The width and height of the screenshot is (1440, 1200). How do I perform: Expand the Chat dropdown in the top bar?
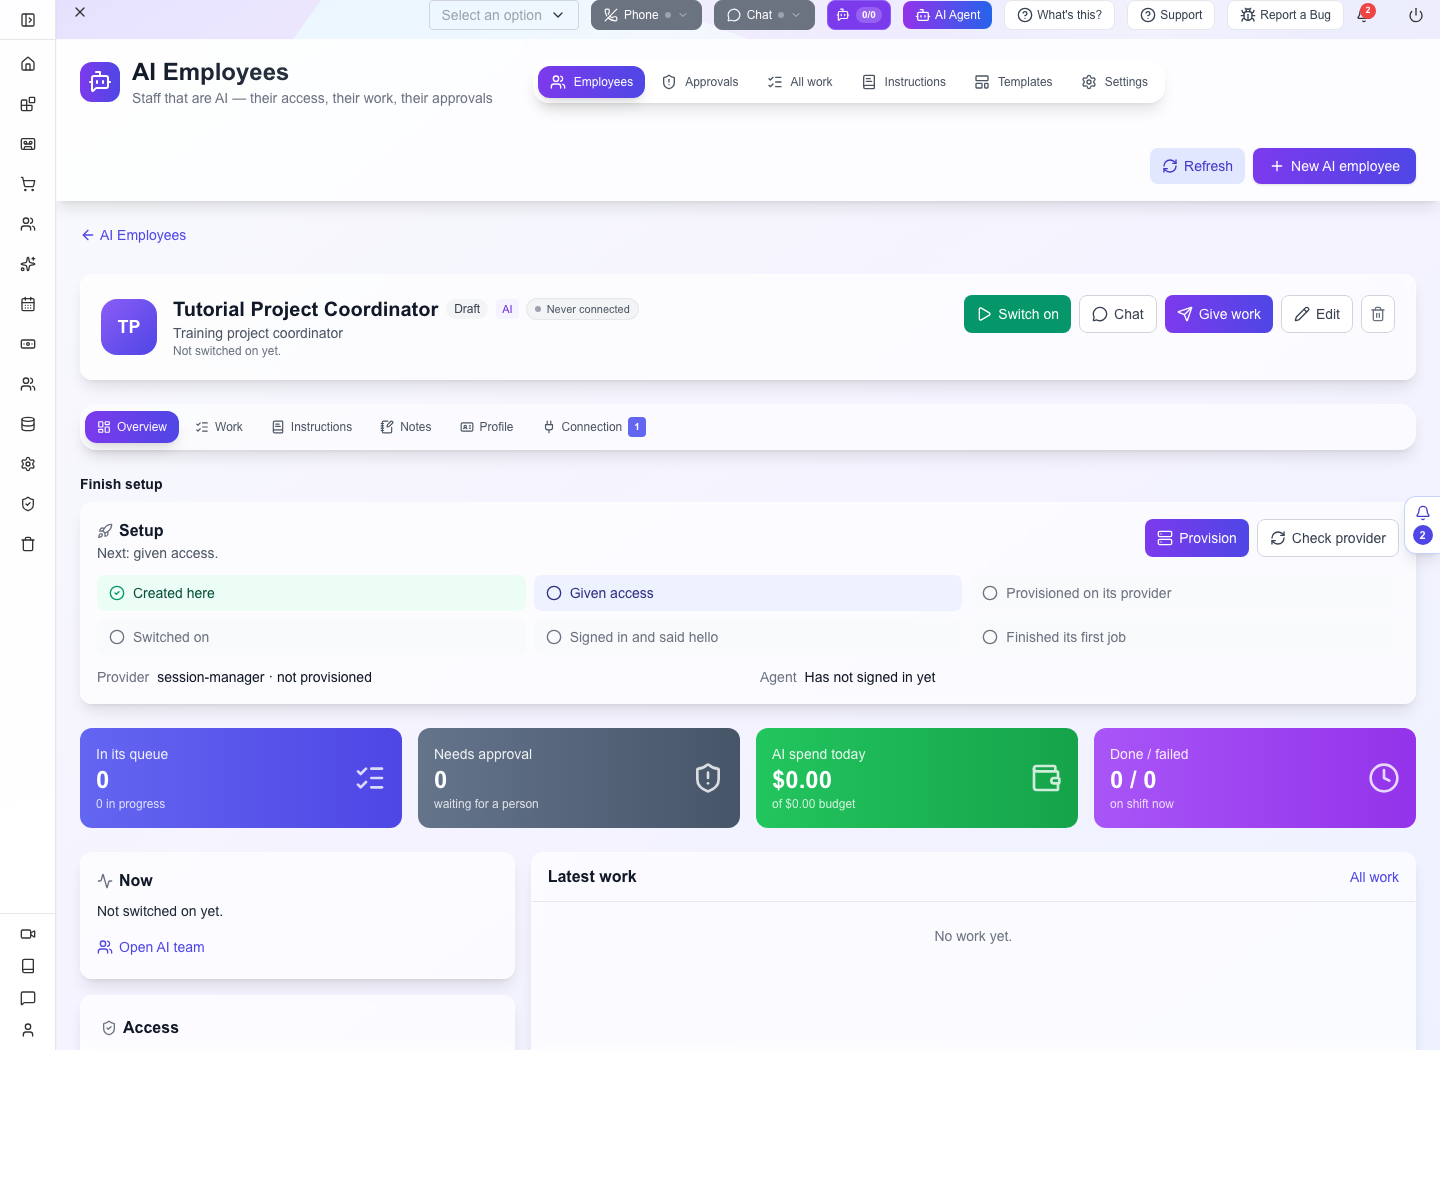(764, 15)
